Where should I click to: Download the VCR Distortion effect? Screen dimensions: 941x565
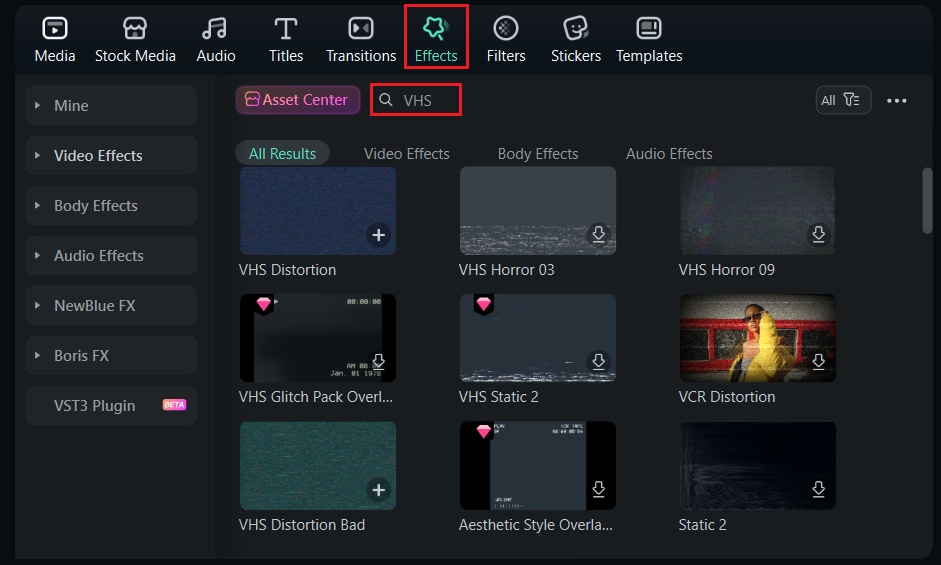[x=819, y=361]
